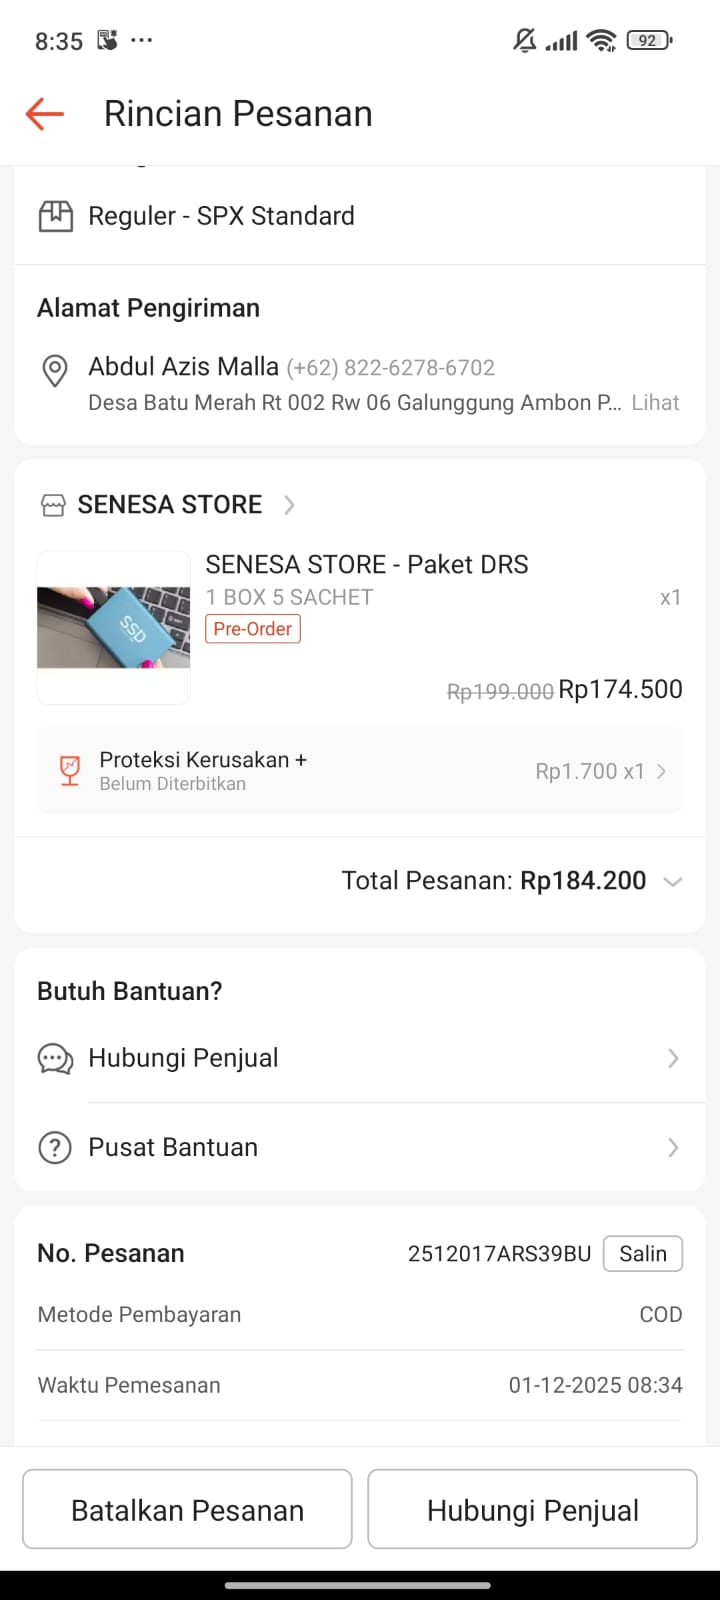The height and width of the screenshot is (1600, 720).
Task: Tap the question mark Pusat Bantuan icon
Action: (55, 1147)
